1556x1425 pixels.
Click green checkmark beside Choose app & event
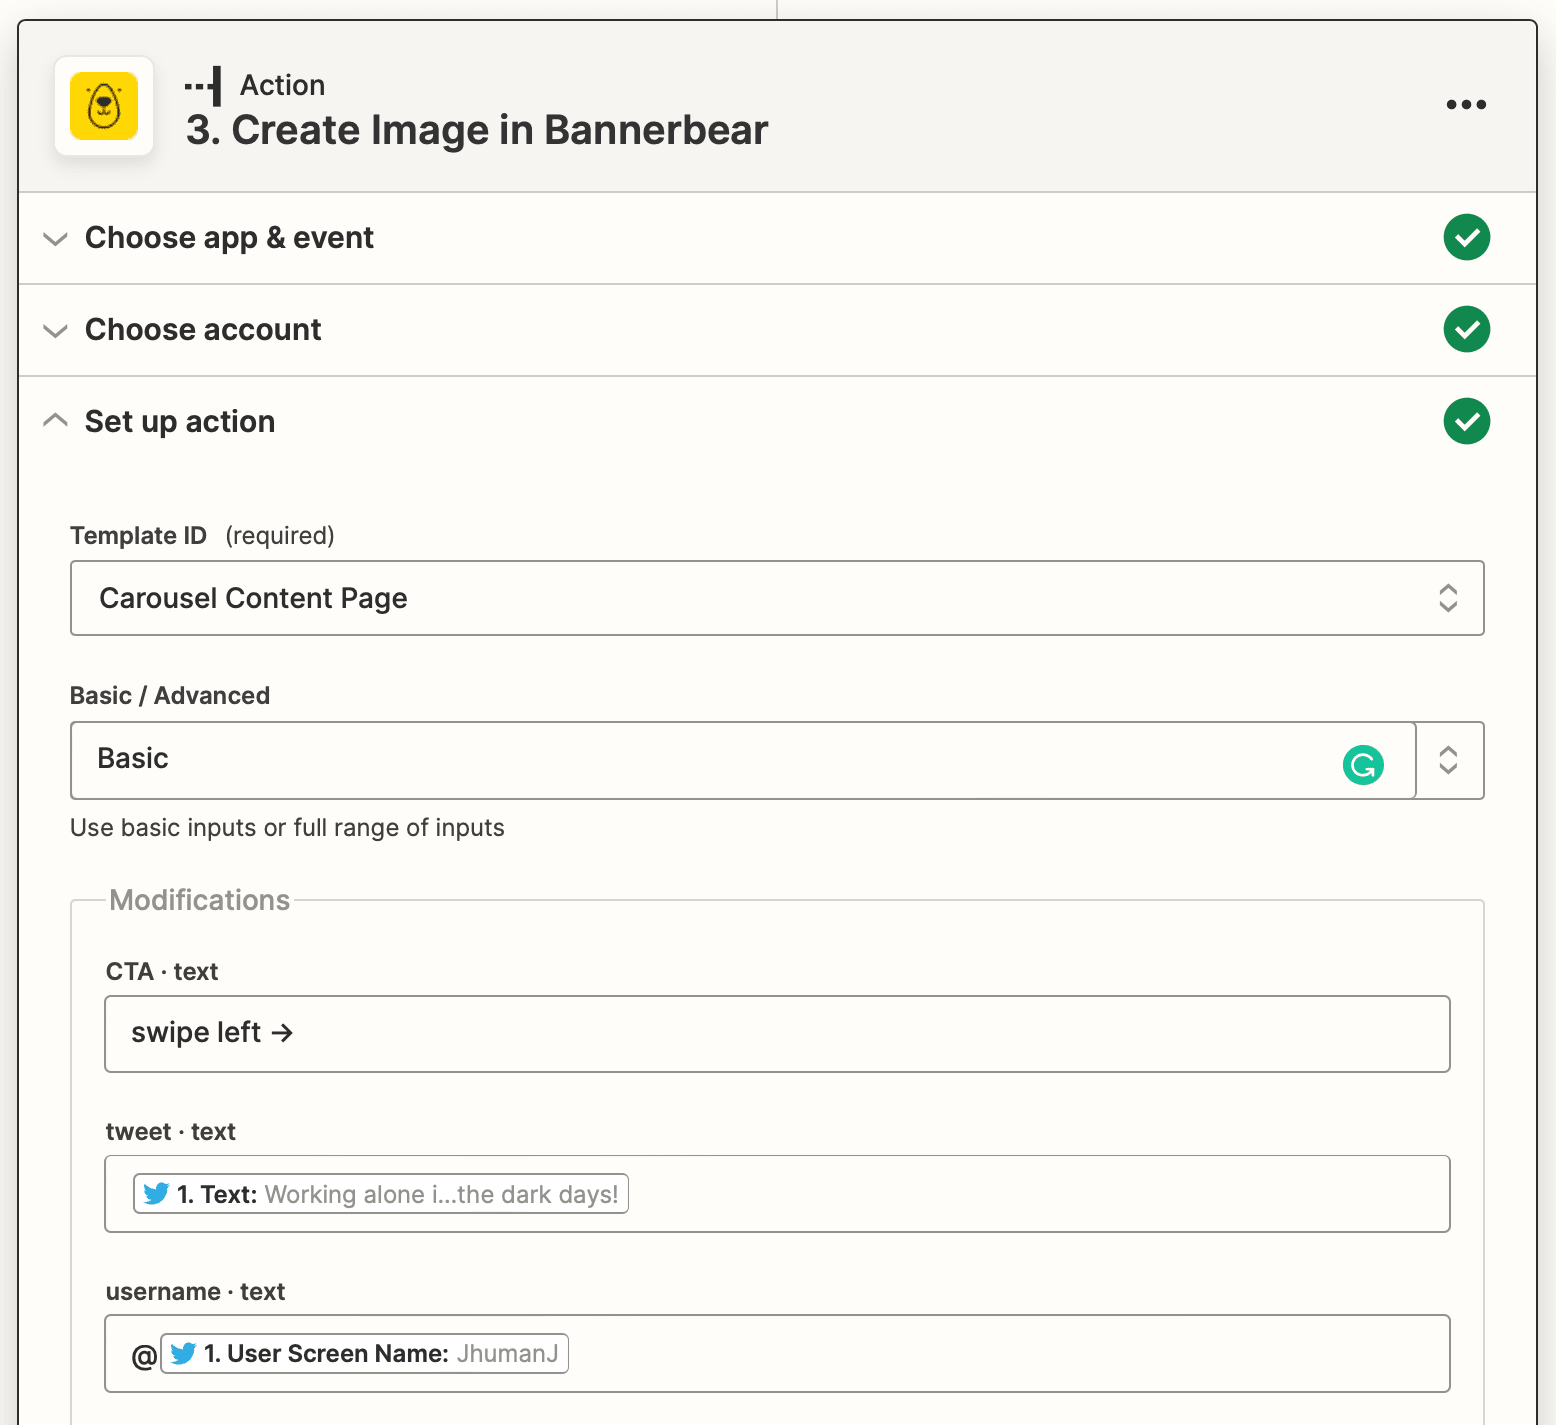[x=1466, y=238]
